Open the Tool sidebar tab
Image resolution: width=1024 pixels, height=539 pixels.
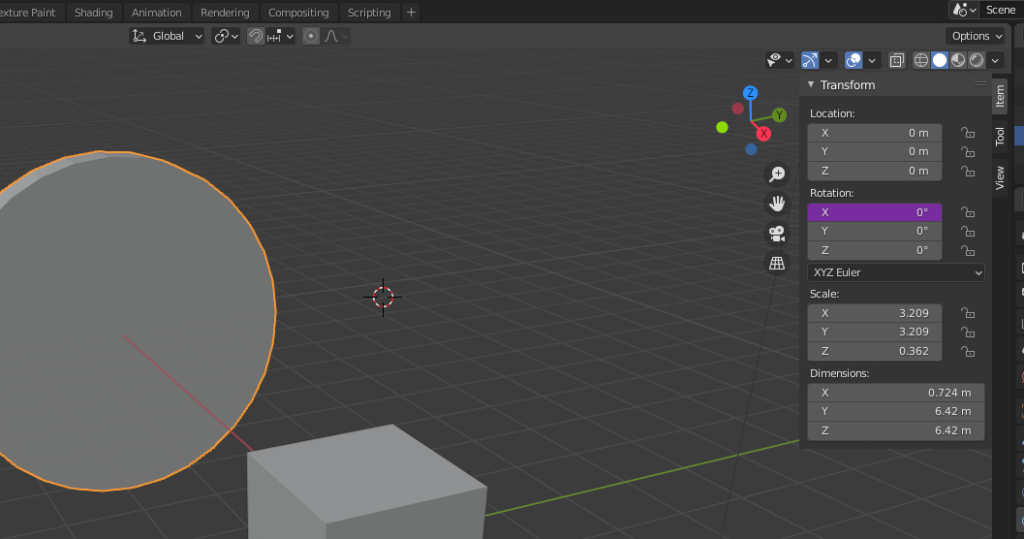pos(999,136)
